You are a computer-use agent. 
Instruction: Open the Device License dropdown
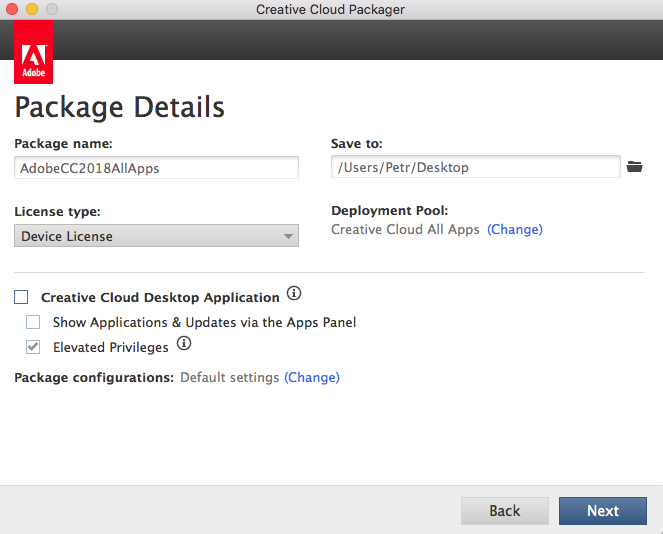pos(156,236)
